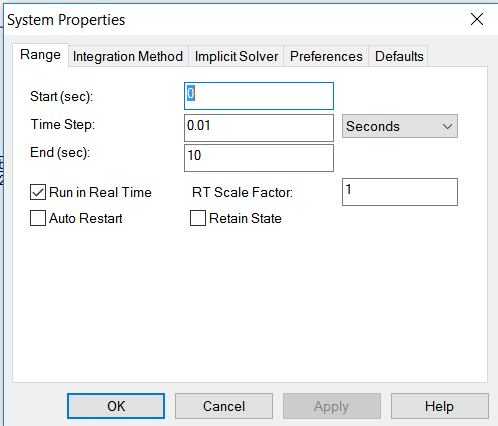
Task: Click the Apply button
Action: point(332,406)
